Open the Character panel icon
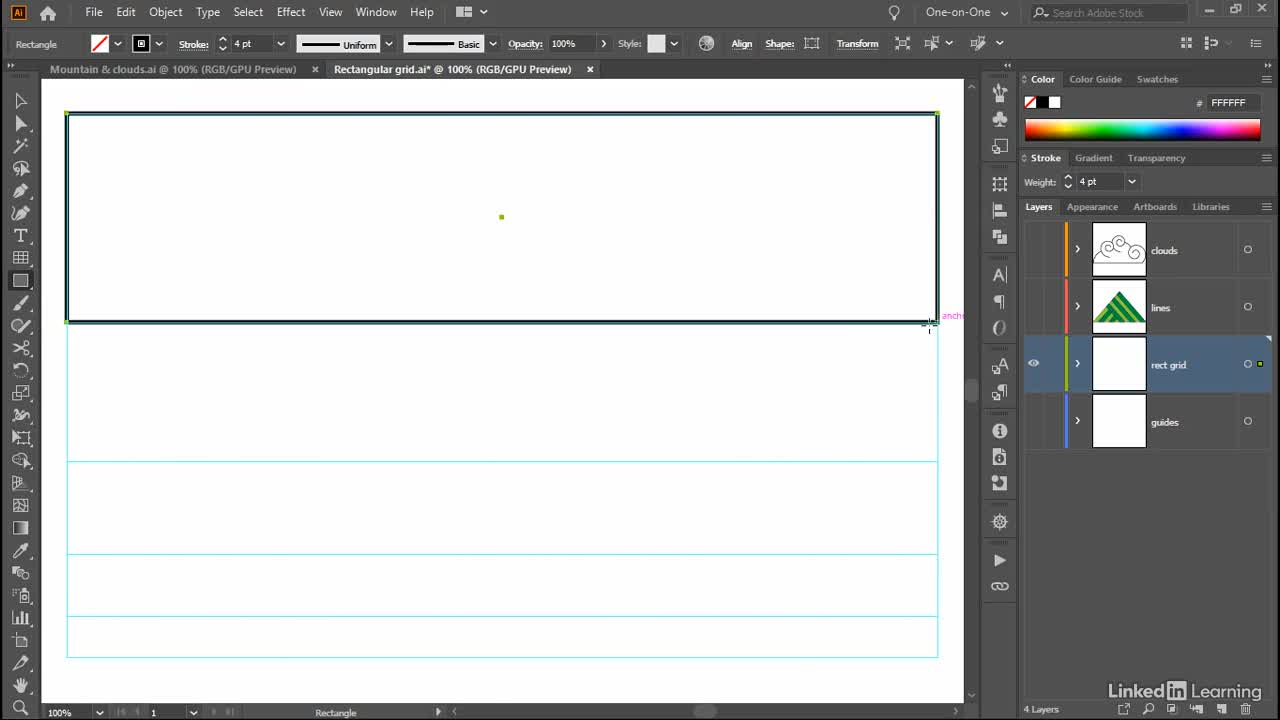The height and width of the screenshot is (720, 1280). click(x=999, y=275)
